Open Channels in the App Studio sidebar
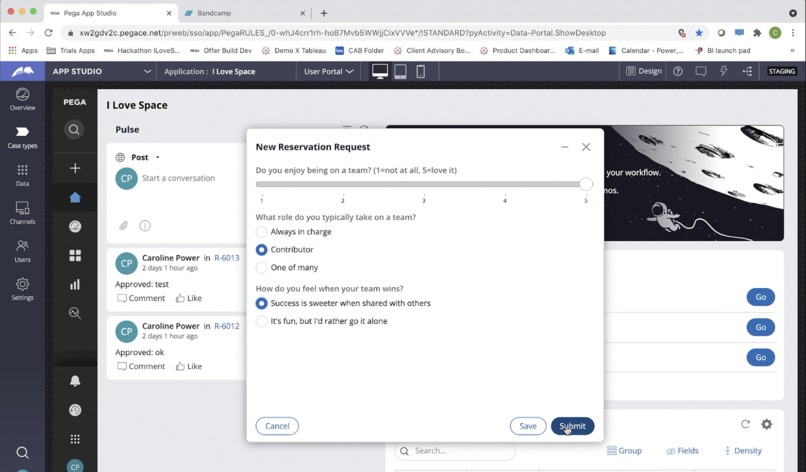 (22, 213)
